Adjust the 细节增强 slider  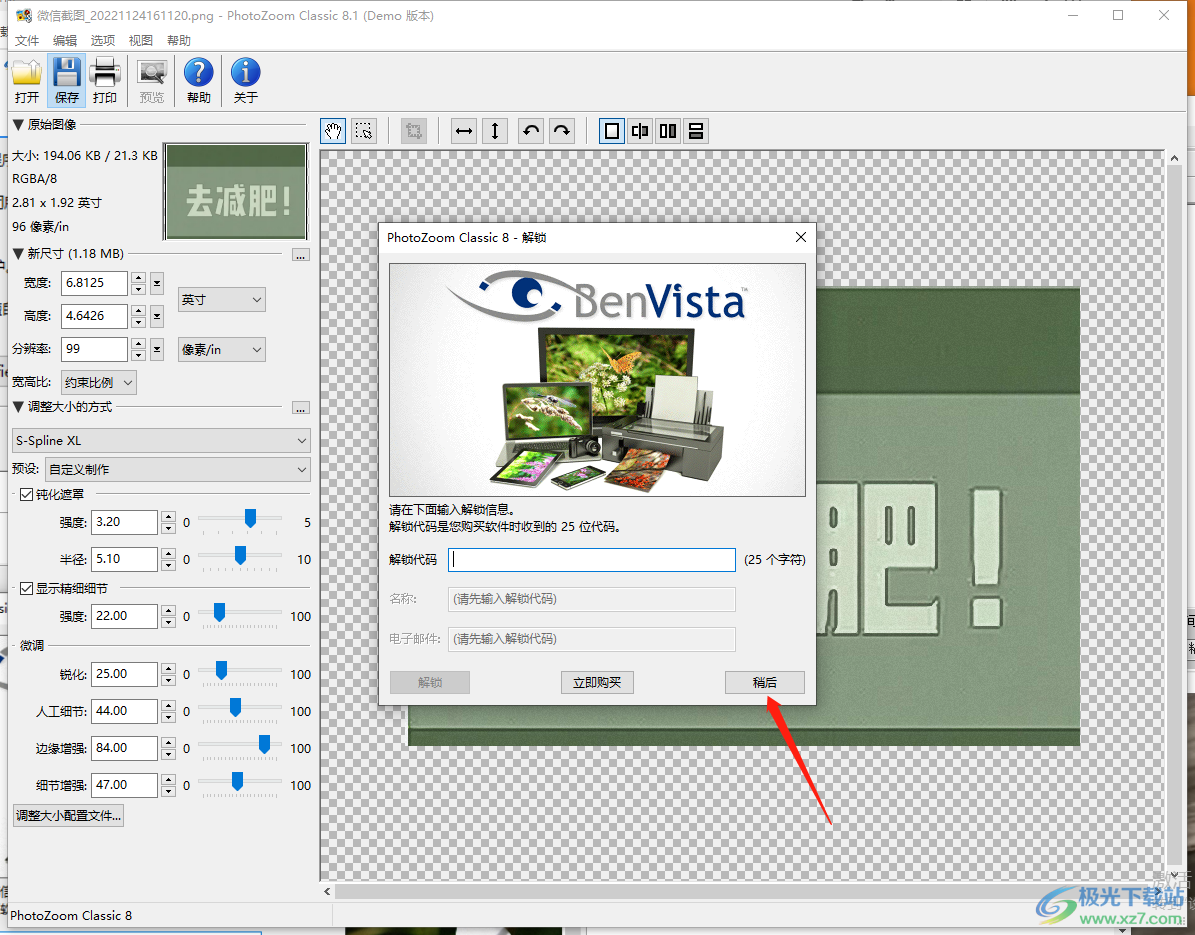pyautogui.click(x=237, y=781)
